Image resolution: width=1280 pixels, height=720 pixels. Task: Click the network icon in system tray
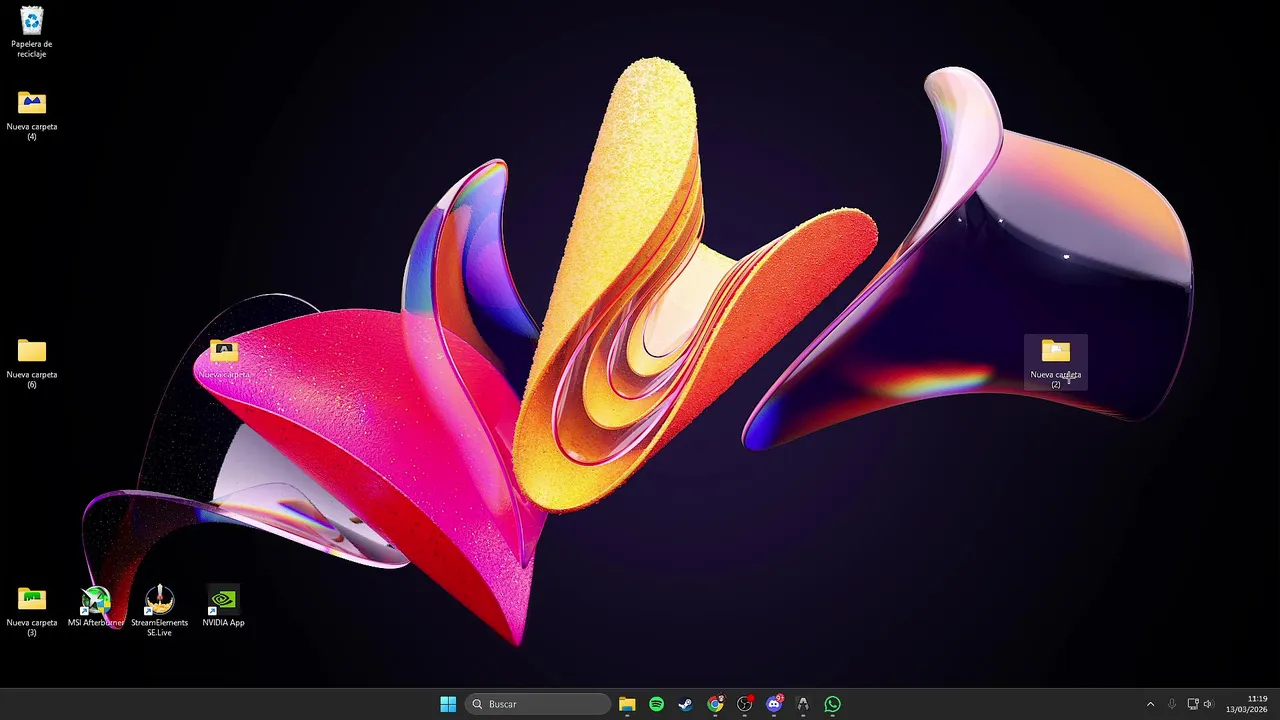pyautogui.click(x=1193, y=704)
